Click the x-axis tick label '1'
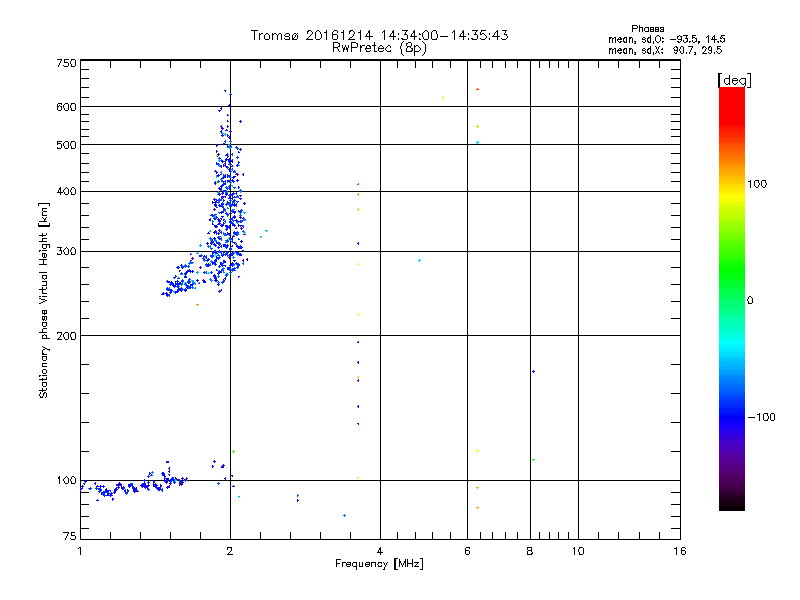 80,551
